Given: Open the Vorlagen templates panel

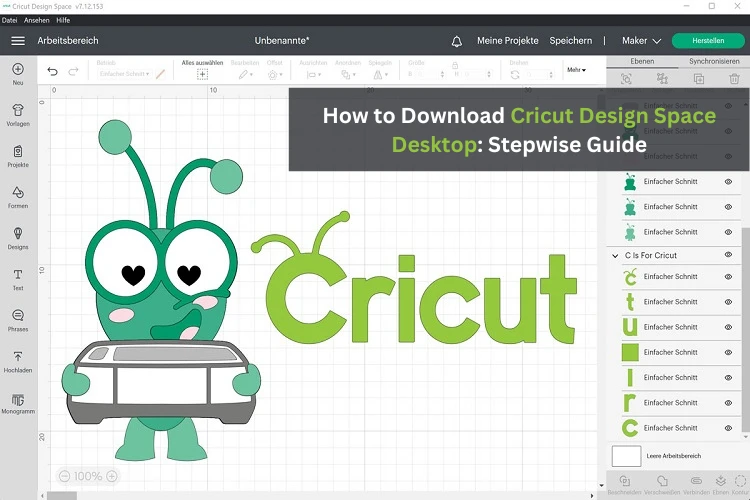Looking at the screenshot, I should coord(18,115).
